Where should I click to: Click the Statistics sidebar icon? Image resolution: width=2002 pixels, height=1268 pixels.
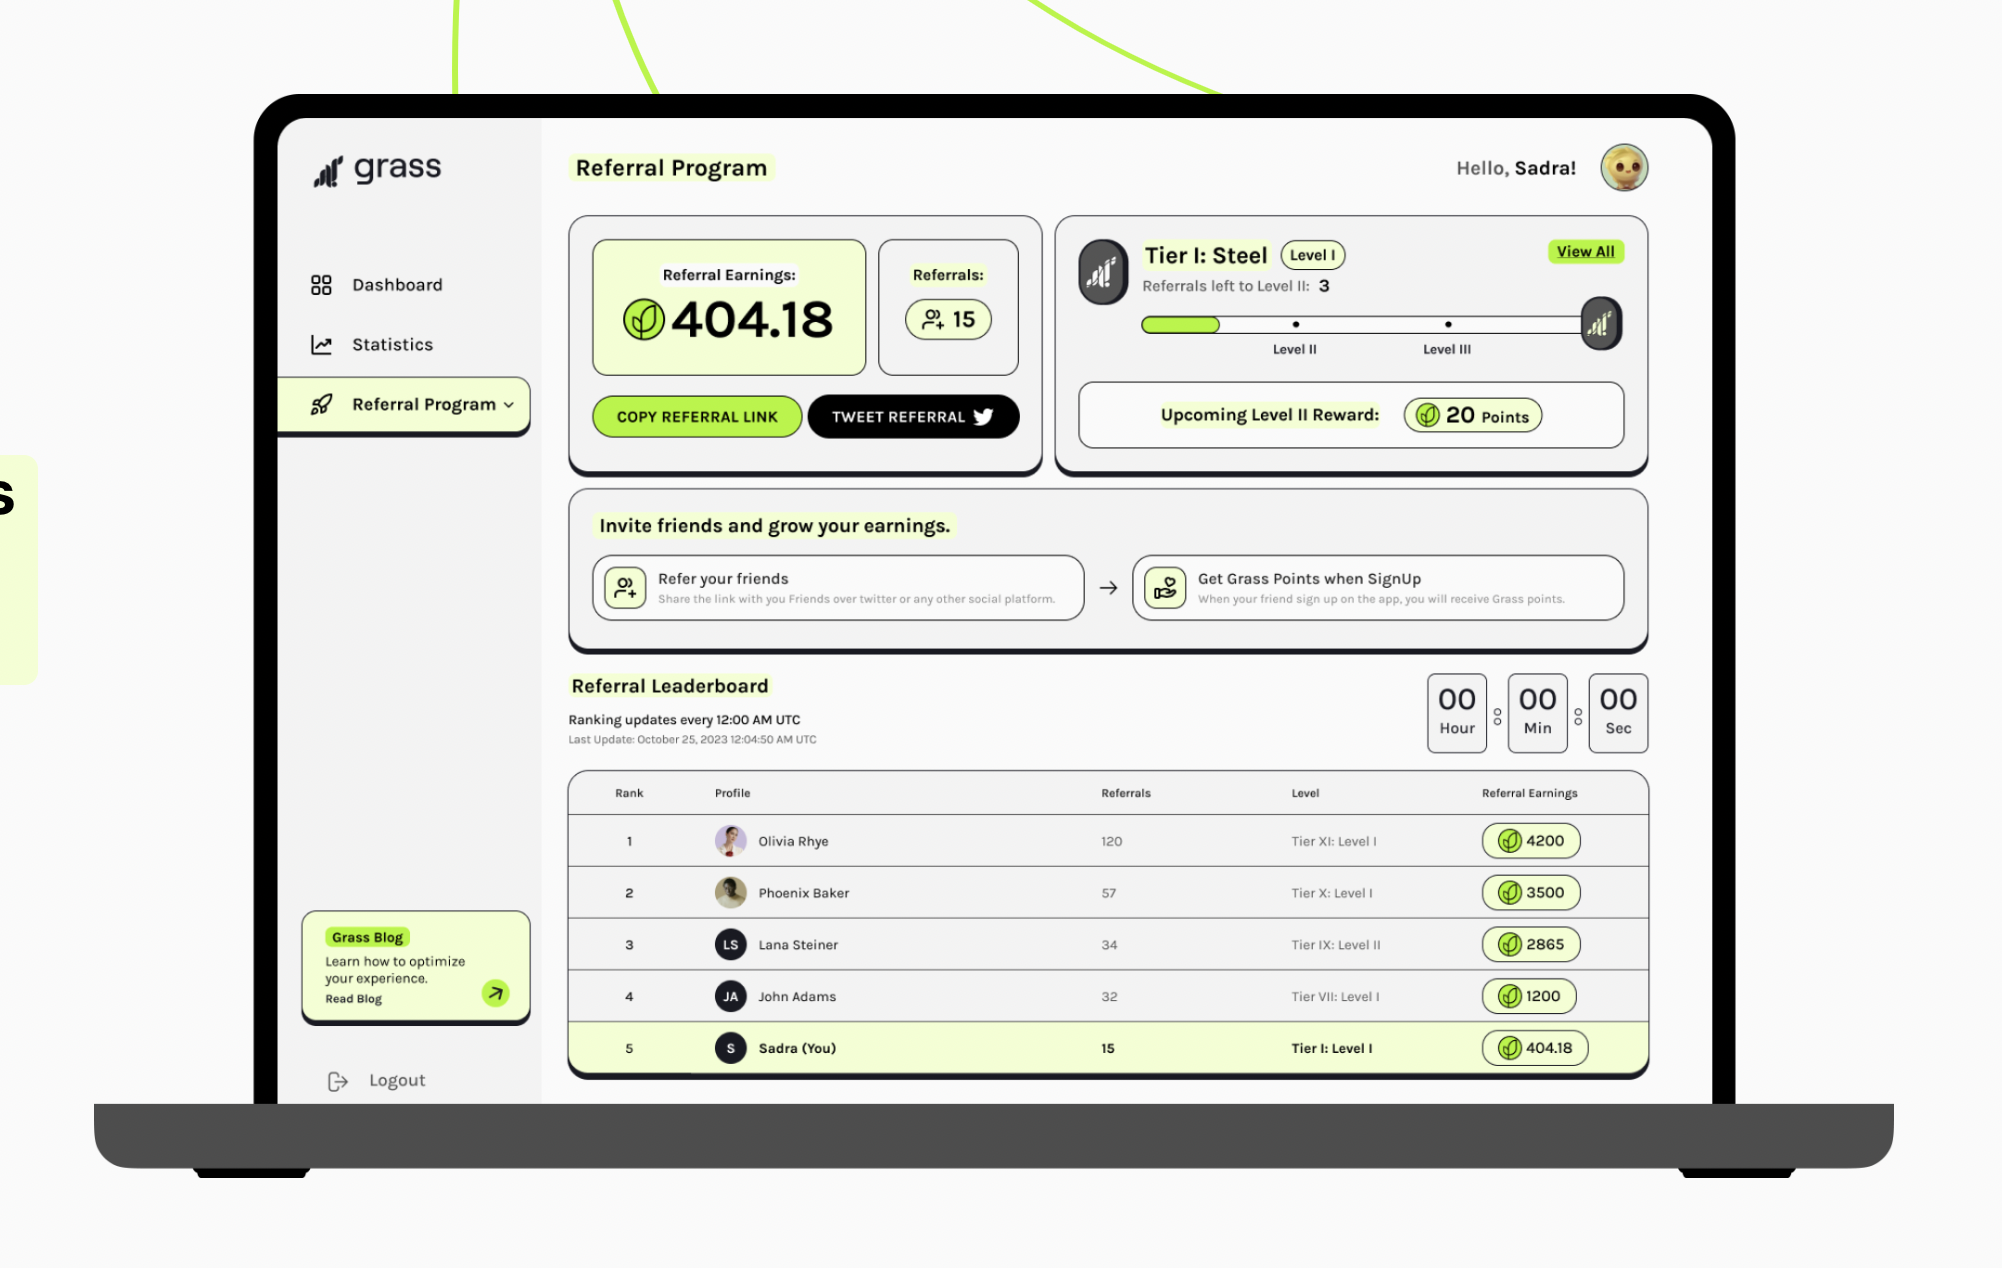[321, 343]
